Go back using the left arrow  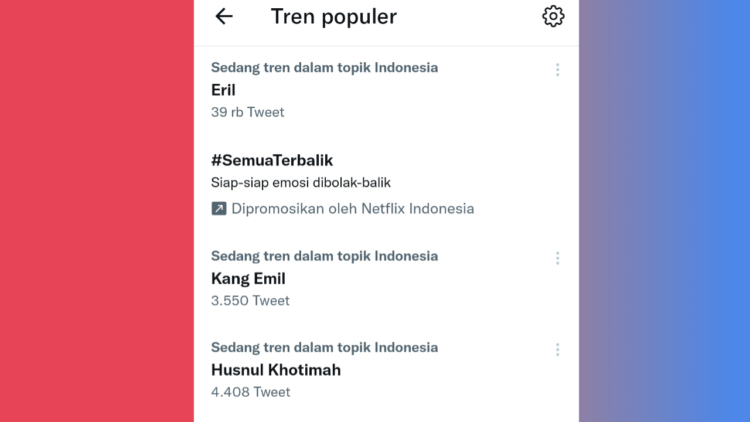[224, 16]
